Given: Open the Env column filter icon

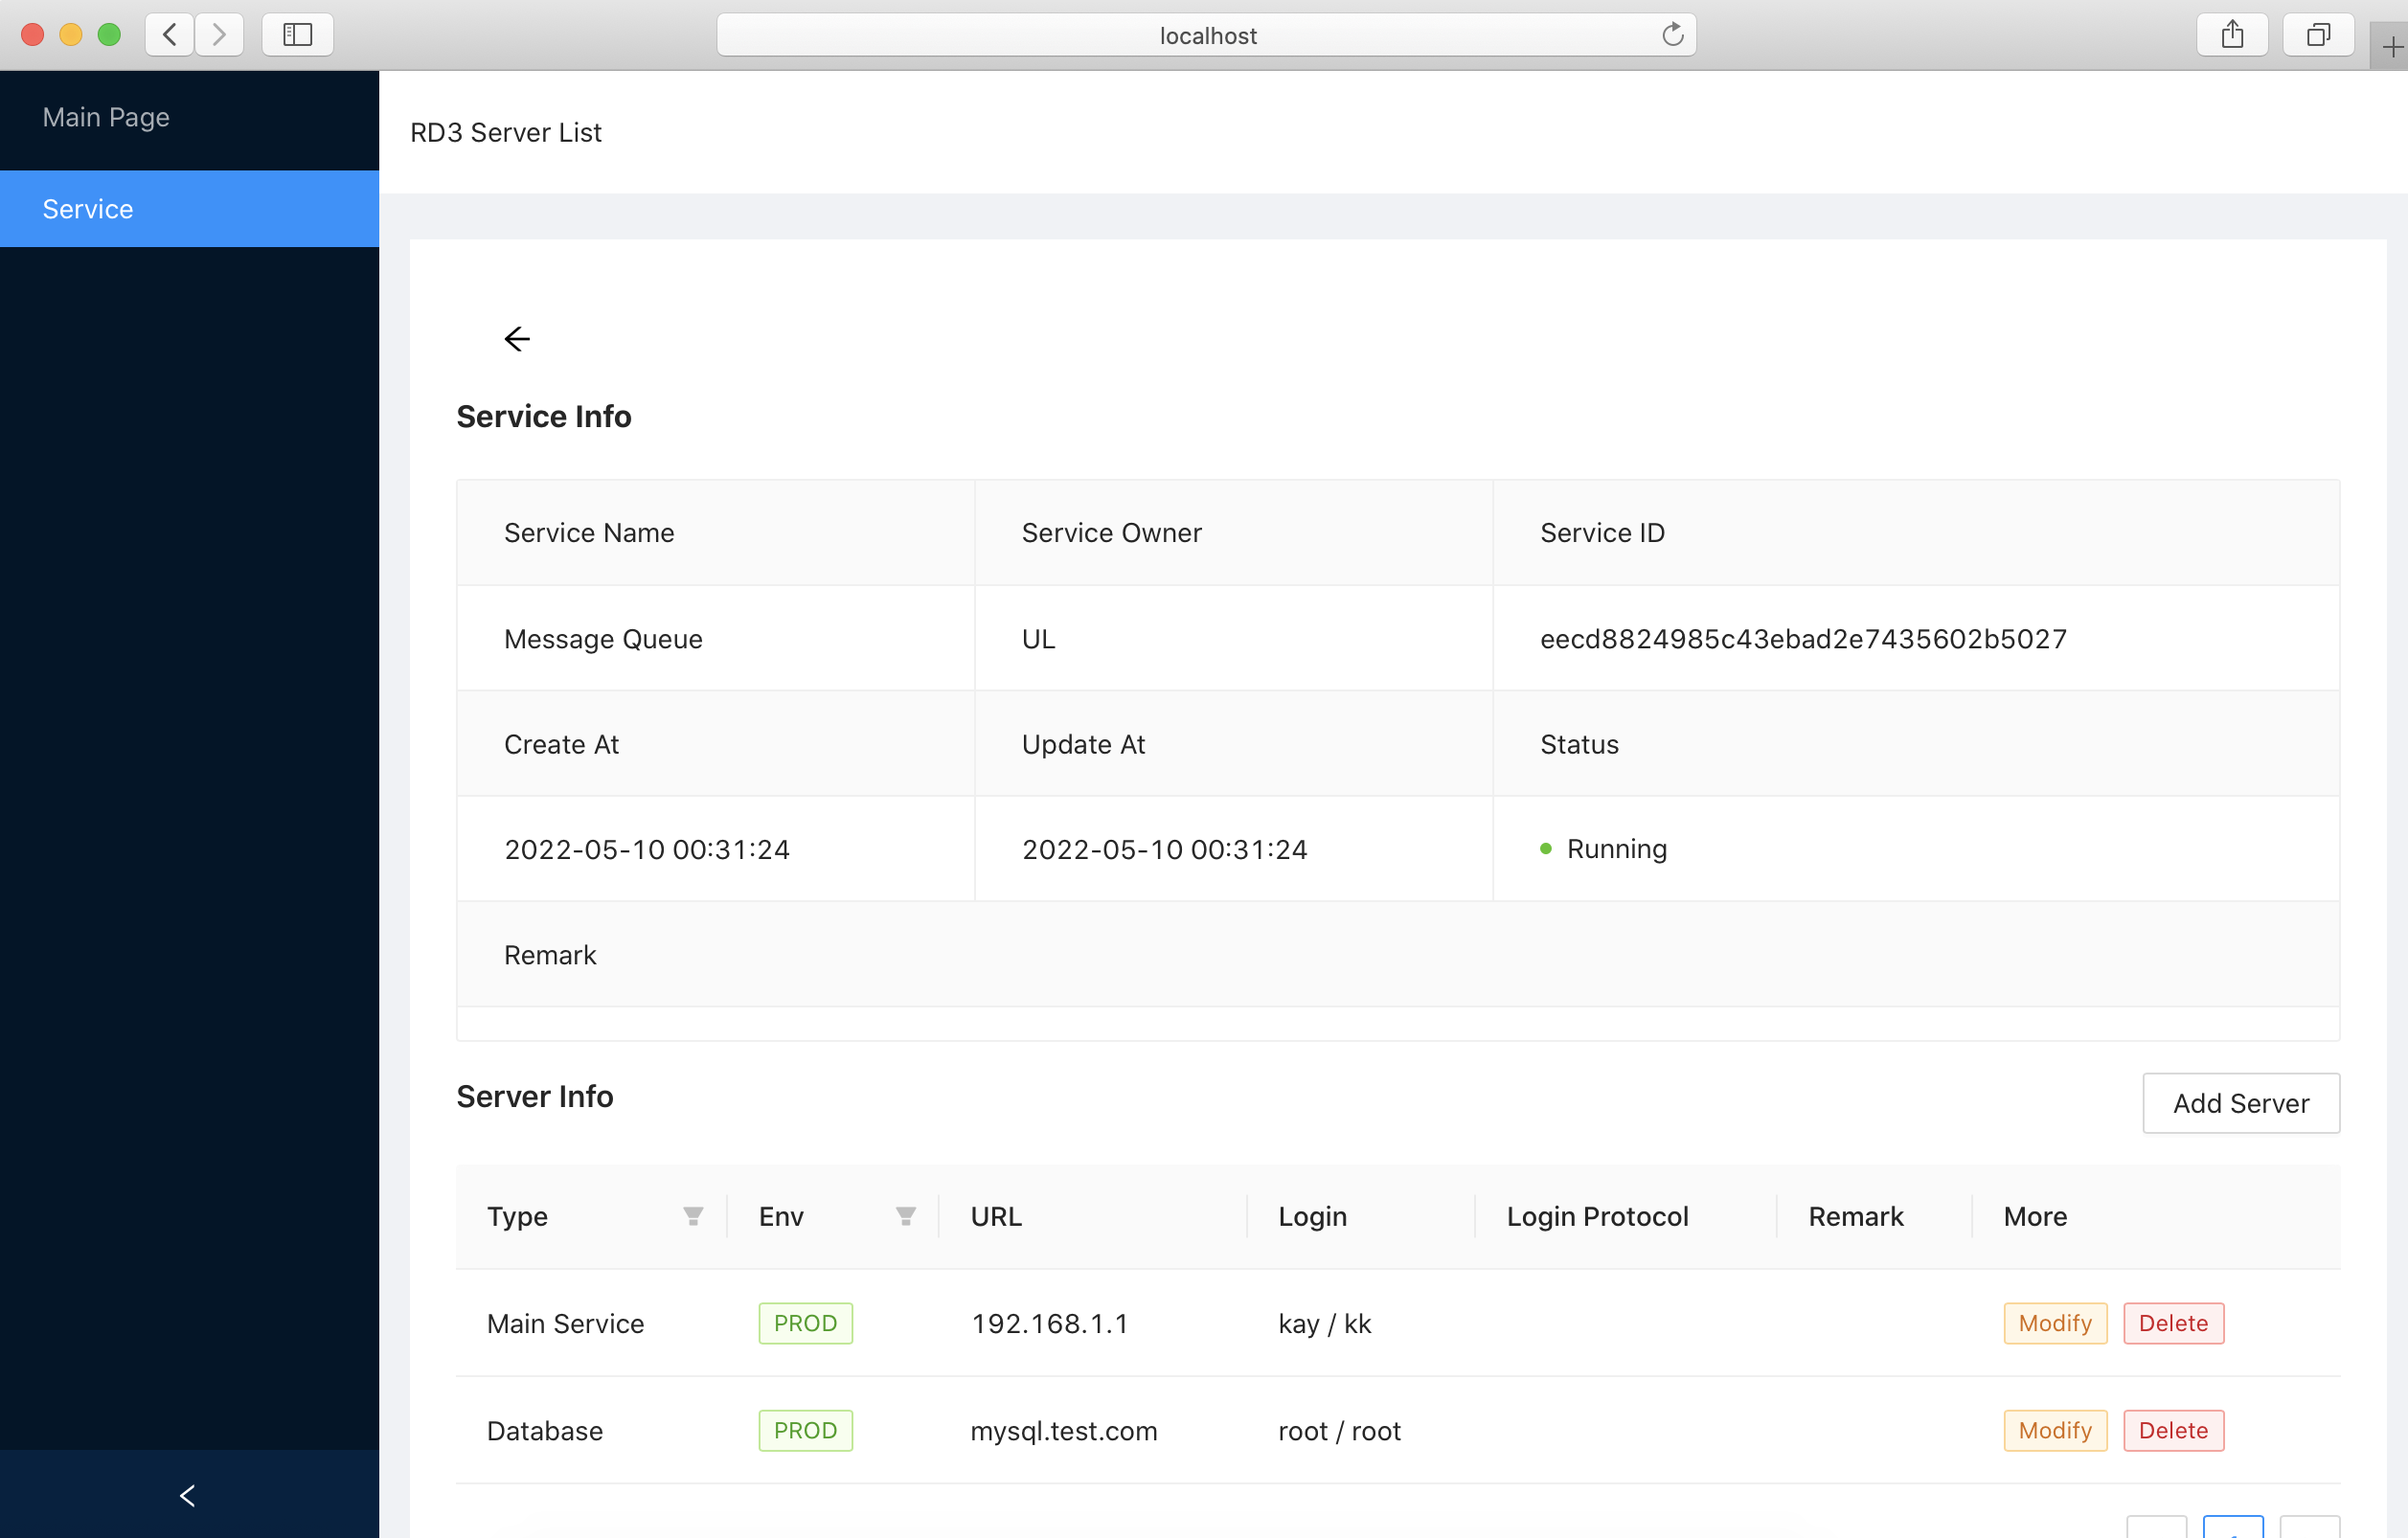Looking at the screenshot, I should tap(906, 1216).
